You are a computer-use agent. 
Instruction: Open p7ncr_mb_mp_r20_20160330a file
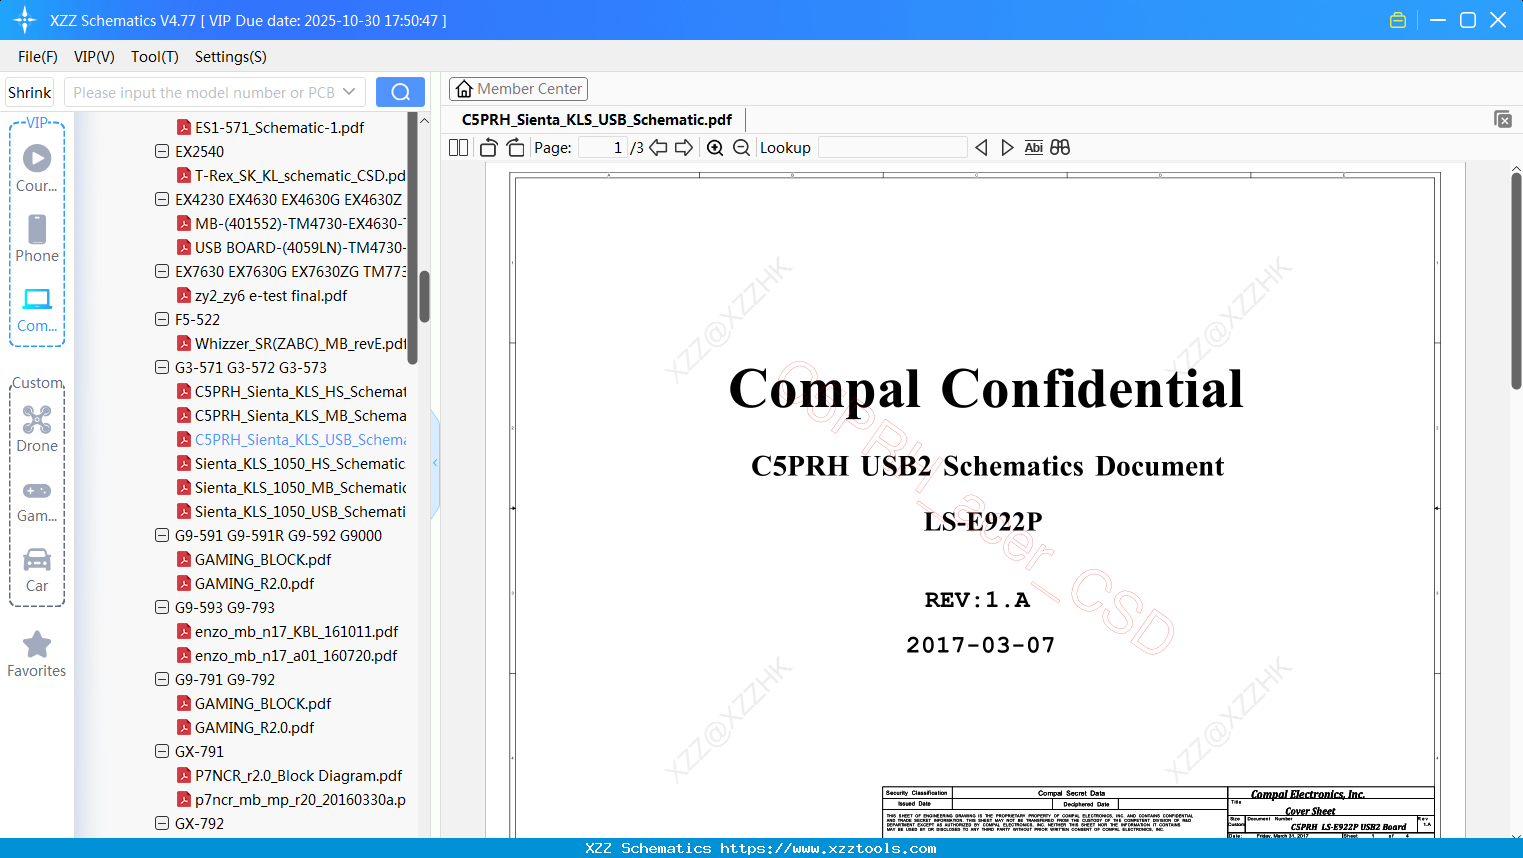291,799
